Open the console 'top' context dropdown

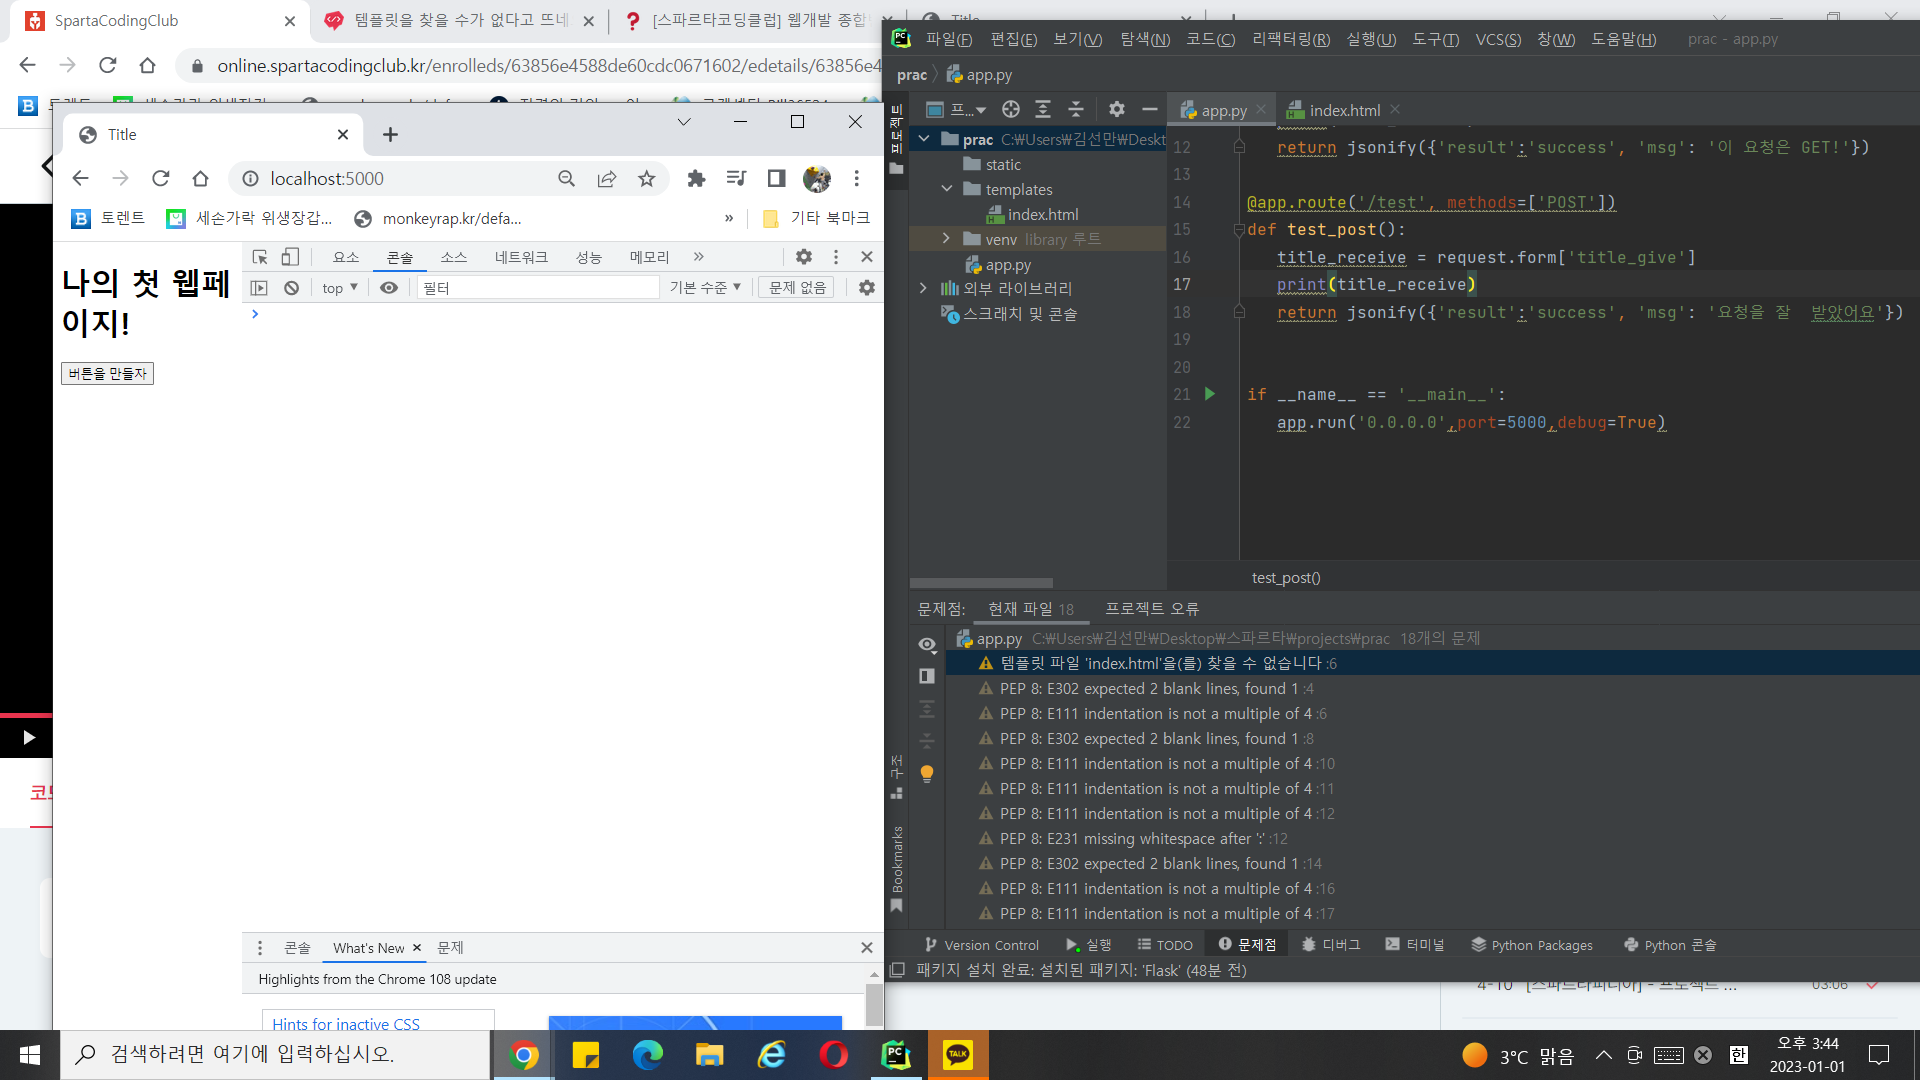click(x=340, y=288)
